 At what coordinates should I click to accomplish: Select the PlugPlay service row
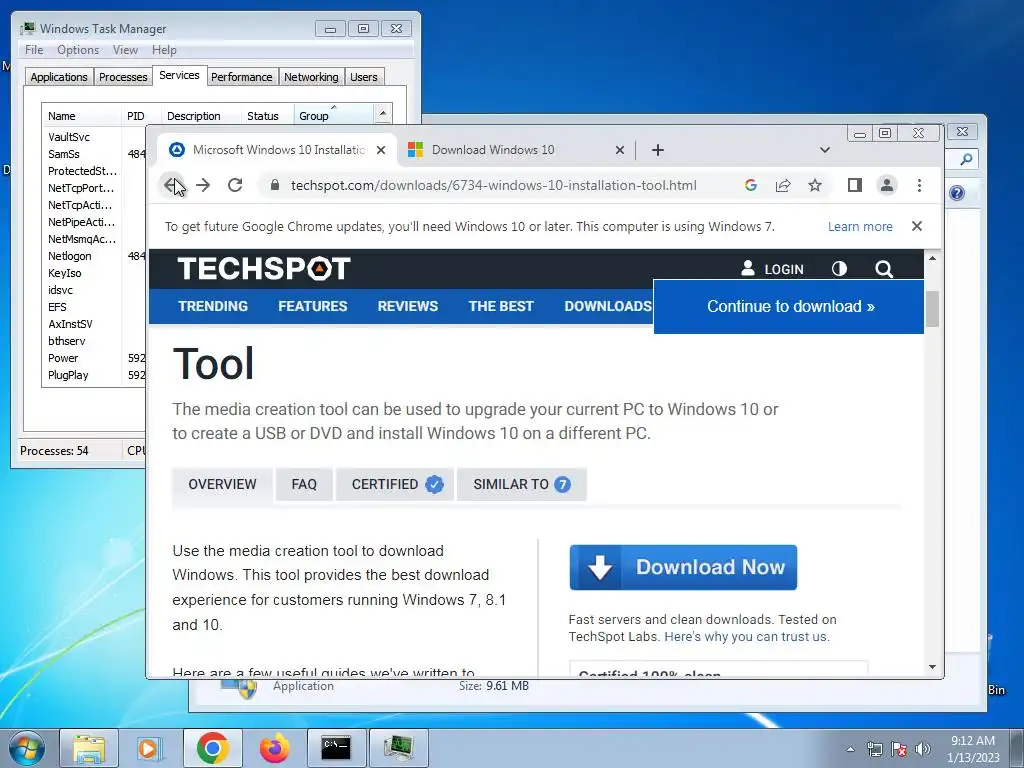[94, 375]
